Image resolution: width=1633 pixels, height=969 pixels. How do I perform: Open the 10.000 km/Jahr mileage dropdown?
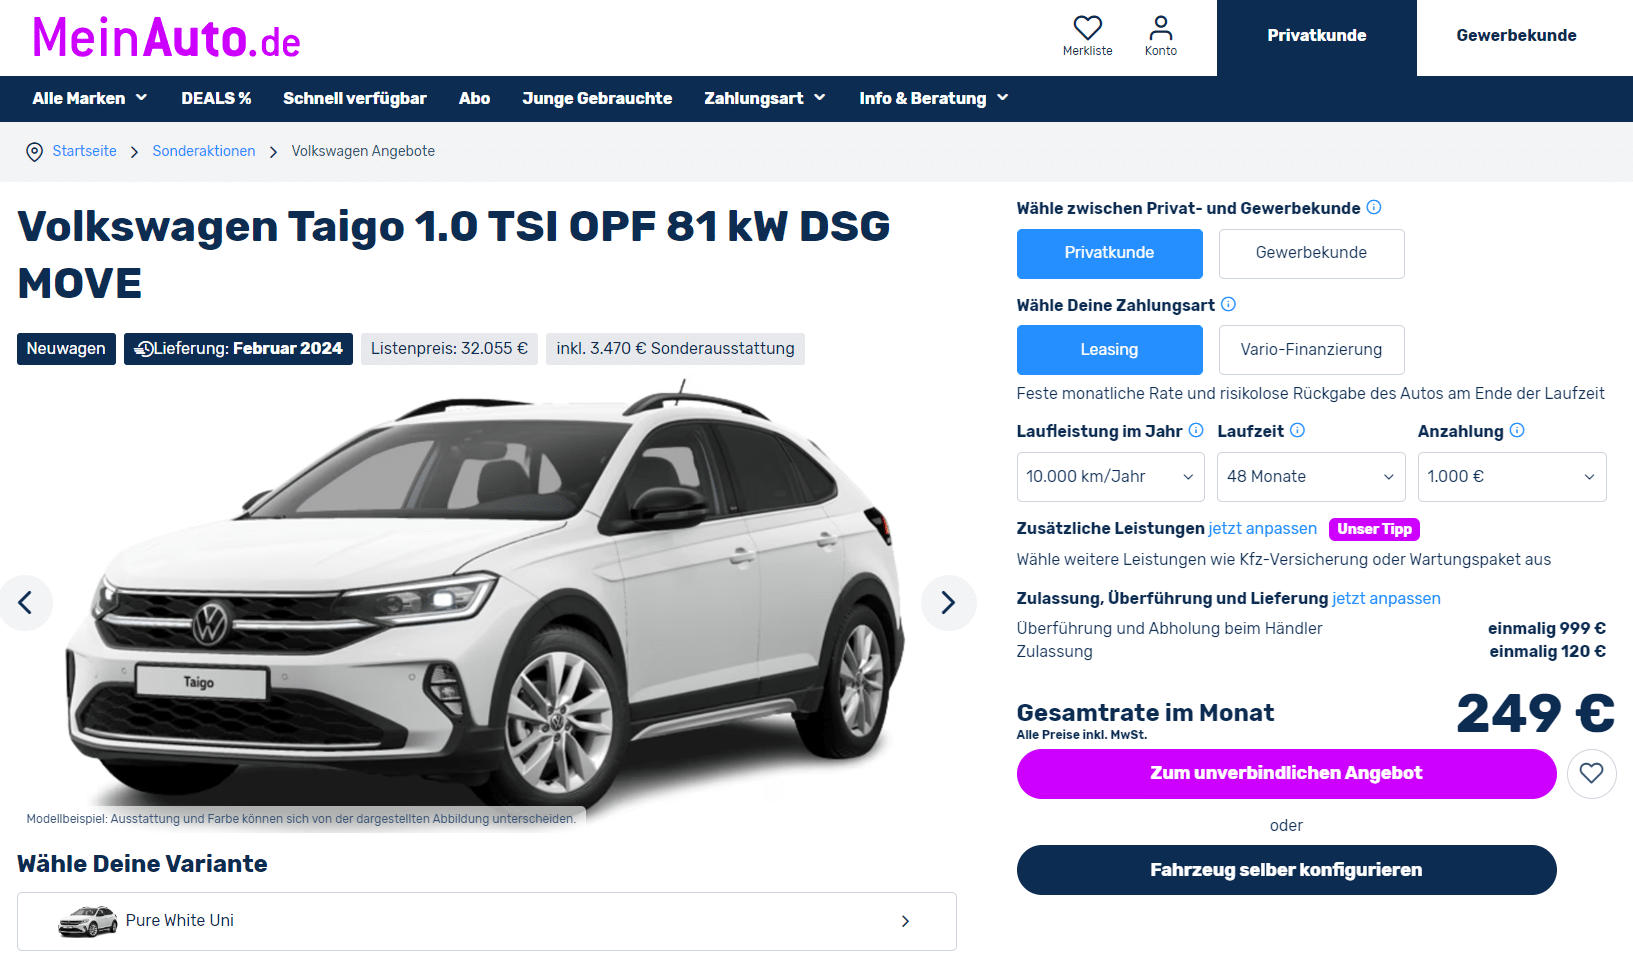click(1110, 477)
